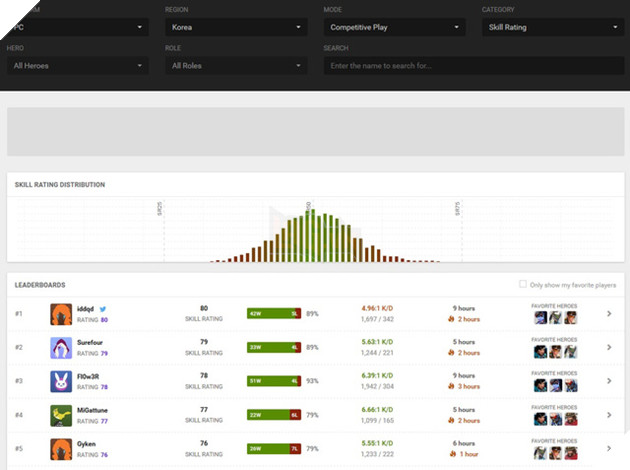Open the Region dropdown set to Korea
Image resolution: width=630 pixels, height=470 pixels.
point(236,29)
